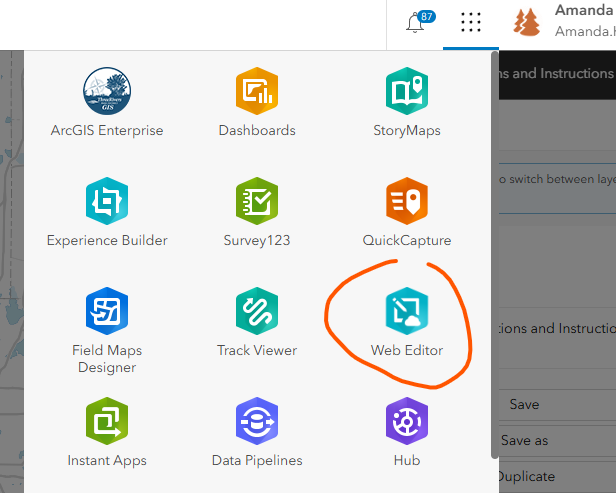Open Field Maps Designer
The width and height of the screenshot is (616, 493).
[107, 331]
